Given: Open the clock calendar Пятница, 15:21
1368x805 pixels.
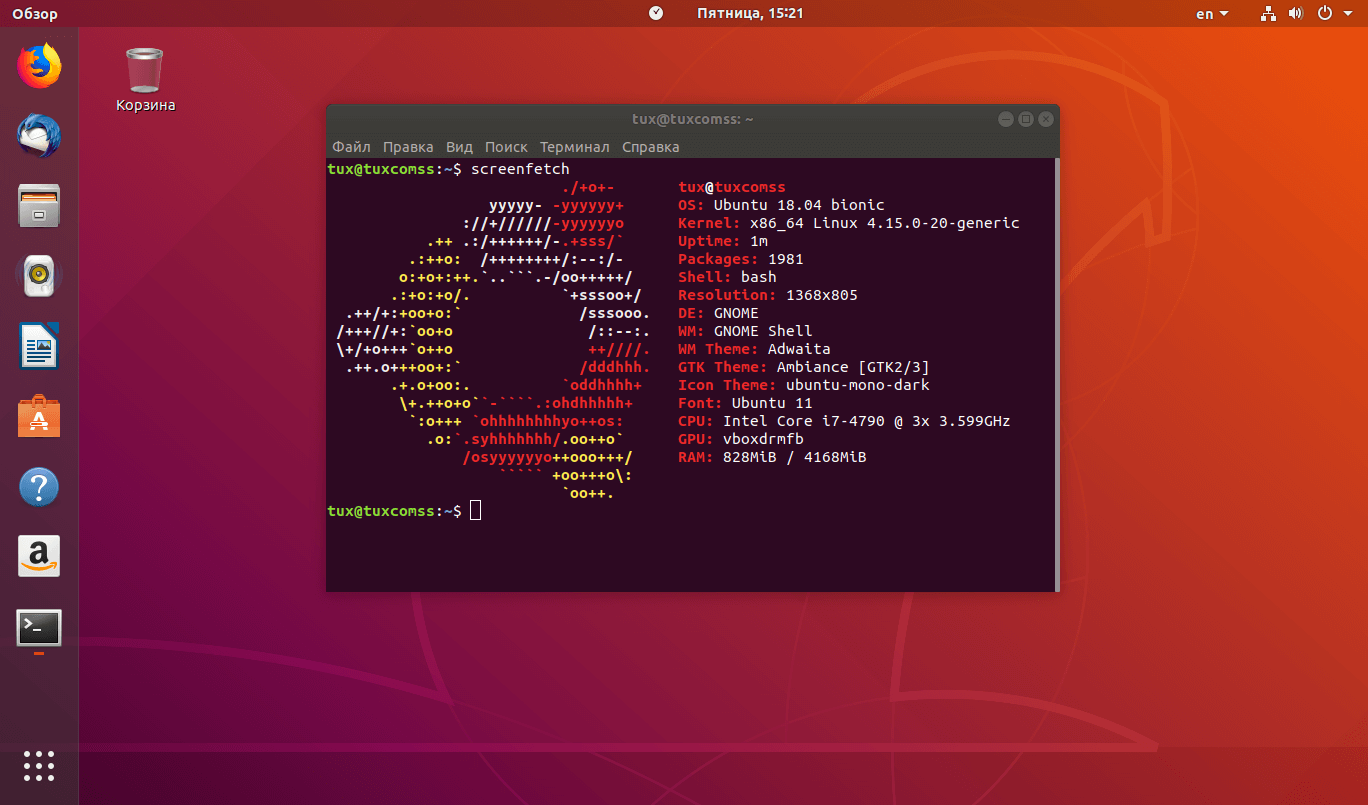Looking at the screenshot, I should pyautogui.click(x=749, y=14).
